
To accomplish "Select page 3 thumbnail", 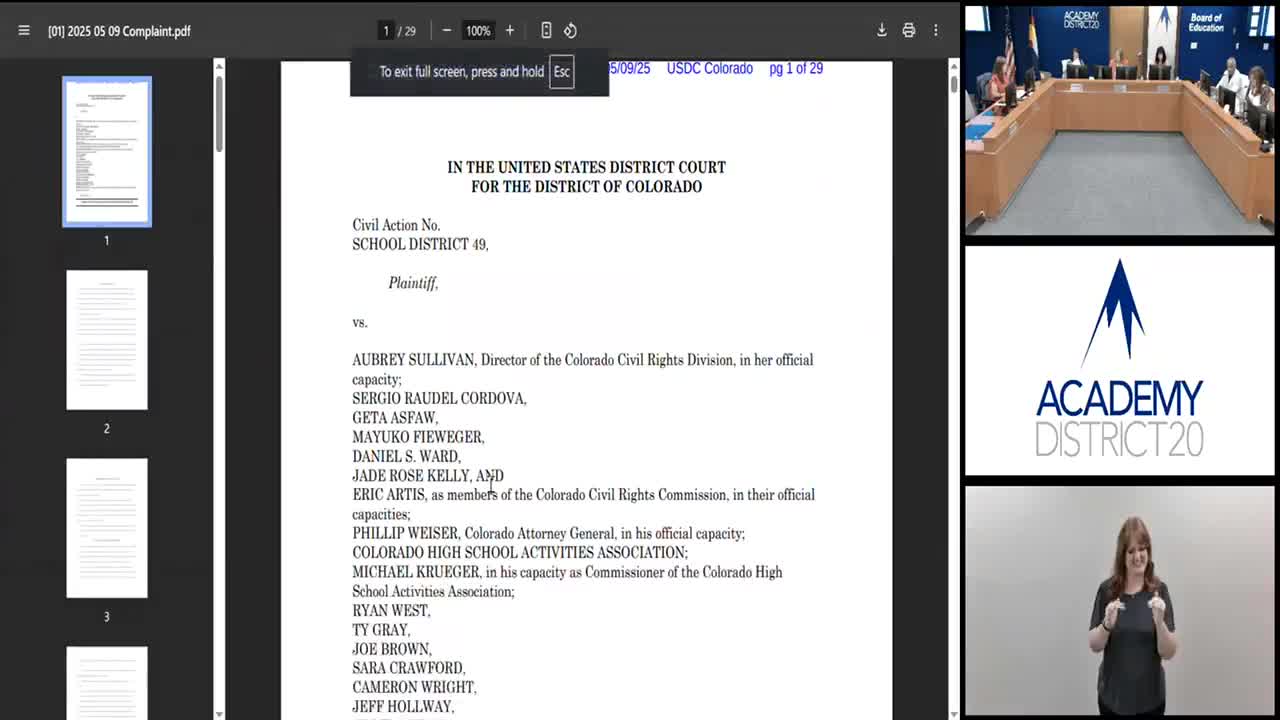I will pos(107,528).
